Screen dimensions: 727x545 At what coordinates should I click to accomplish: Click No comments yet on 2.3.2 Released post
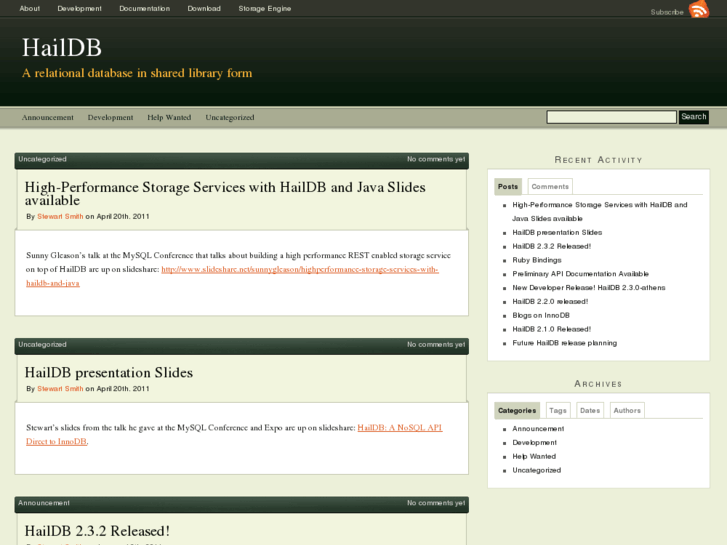(x=436, y=503)
